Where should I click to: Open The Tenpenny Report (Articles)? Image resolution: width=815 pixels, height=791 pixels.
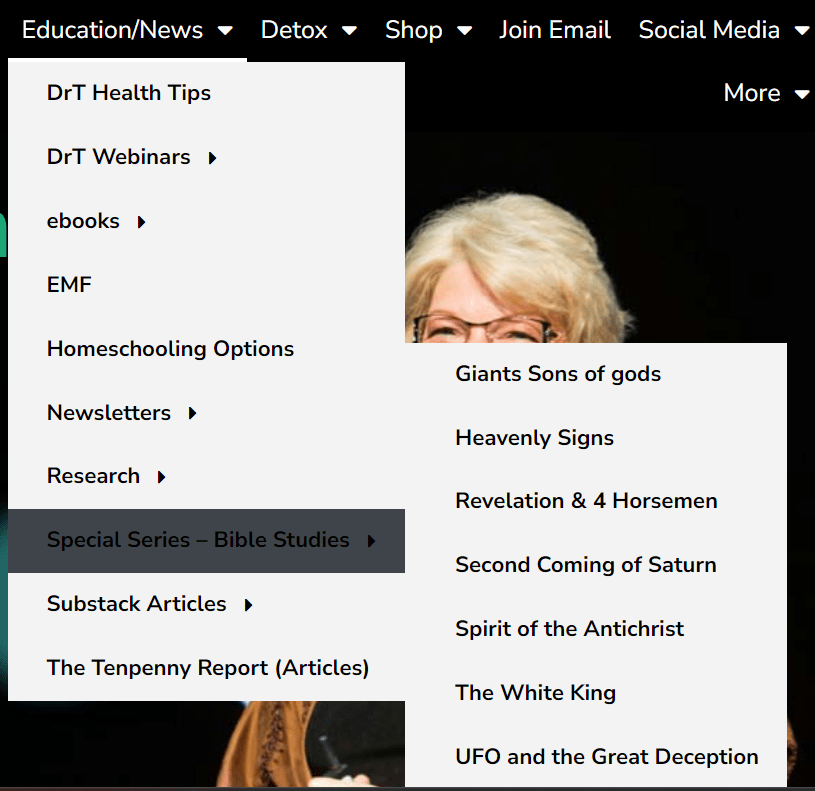[x=208, y=668]
